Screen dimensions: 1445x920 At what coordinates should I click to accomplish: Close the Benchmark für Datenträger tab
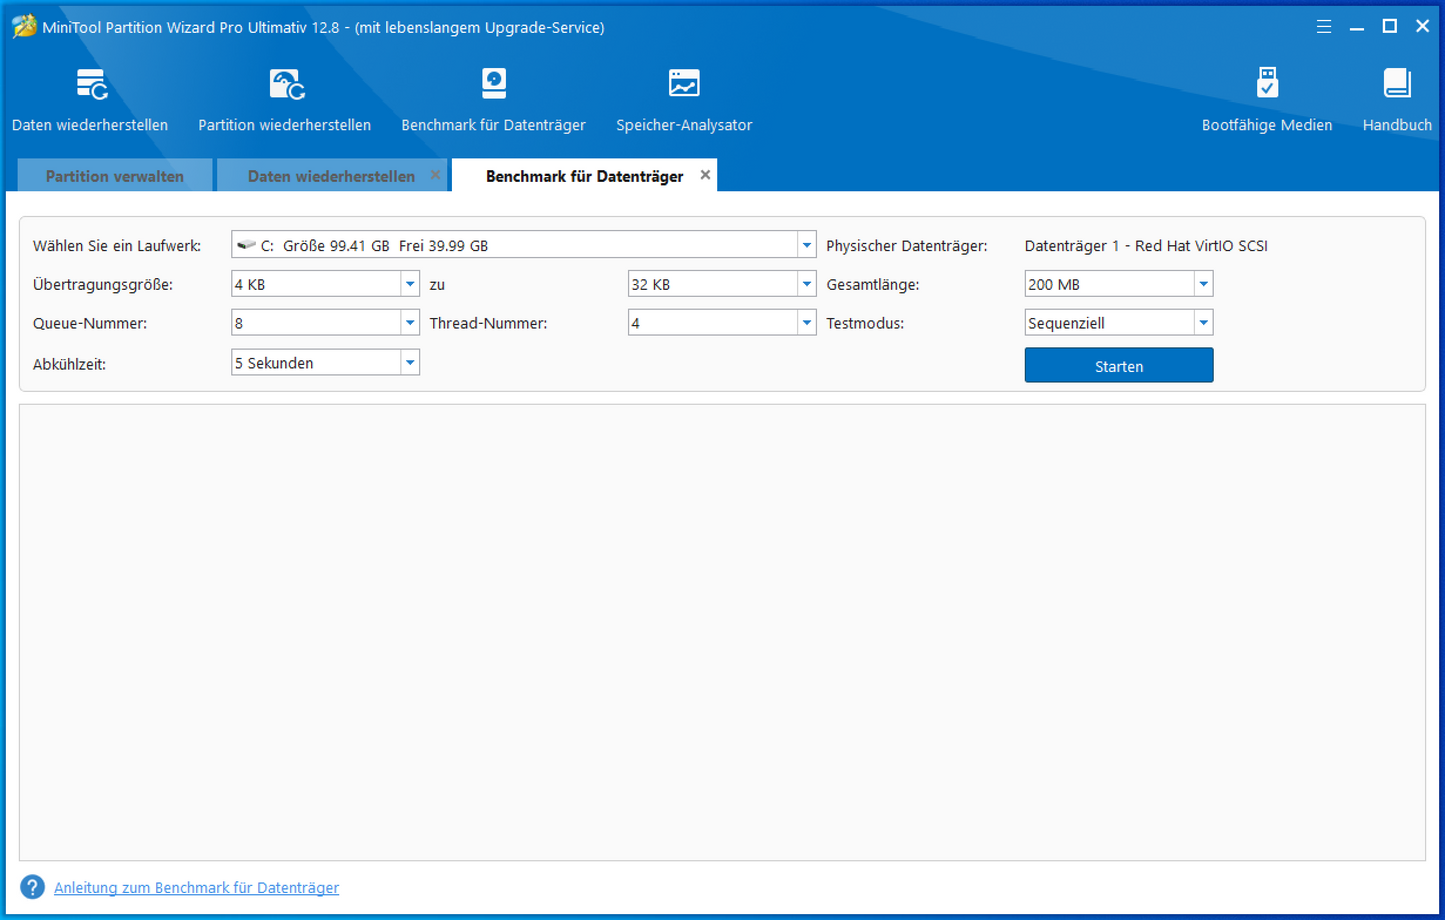point(705,175)
